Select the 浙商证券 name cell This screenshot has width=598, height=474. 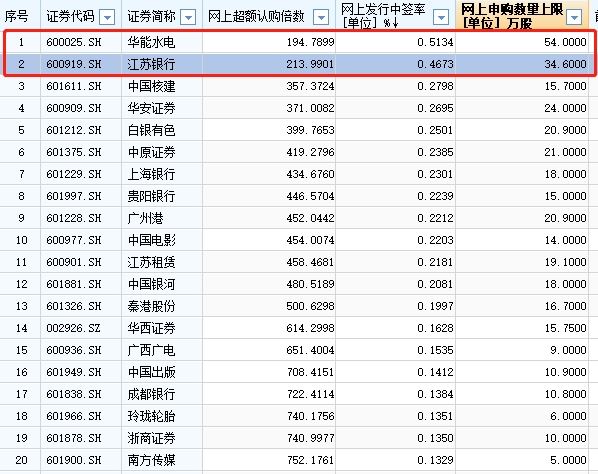pos(151,438)
